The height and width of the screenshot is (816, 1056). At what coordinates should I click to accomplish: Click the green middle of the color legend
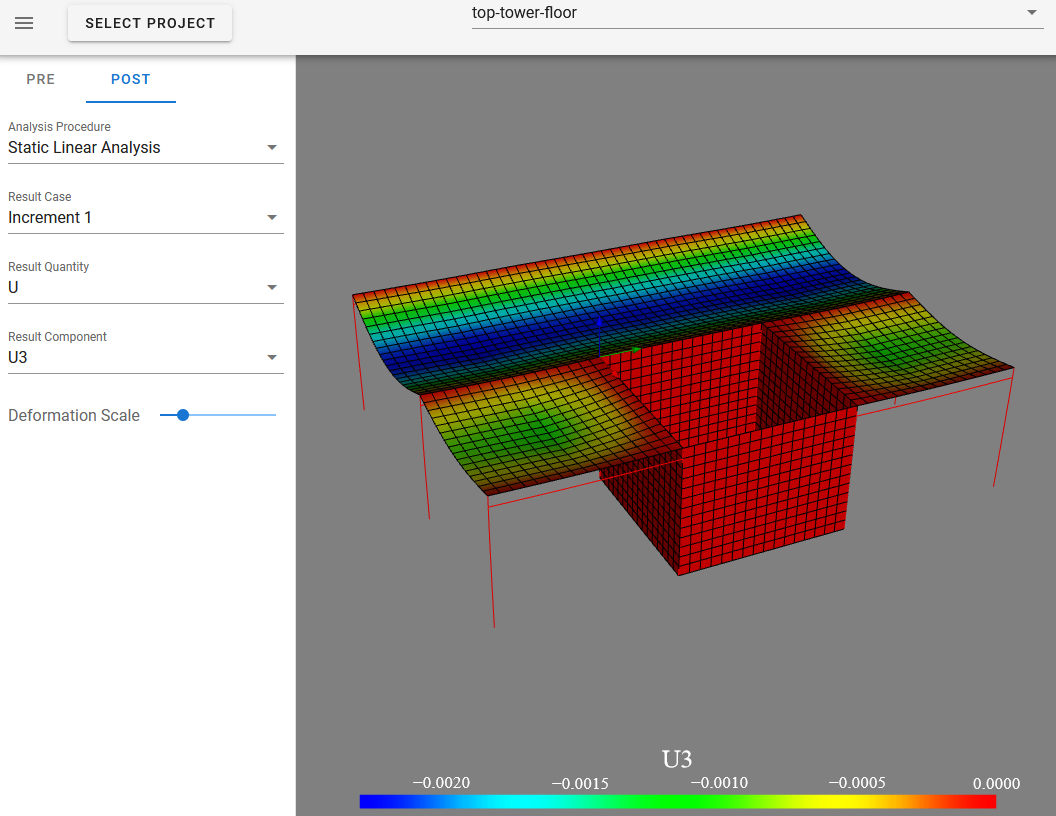pyautogui.click(x=678, y=801)
